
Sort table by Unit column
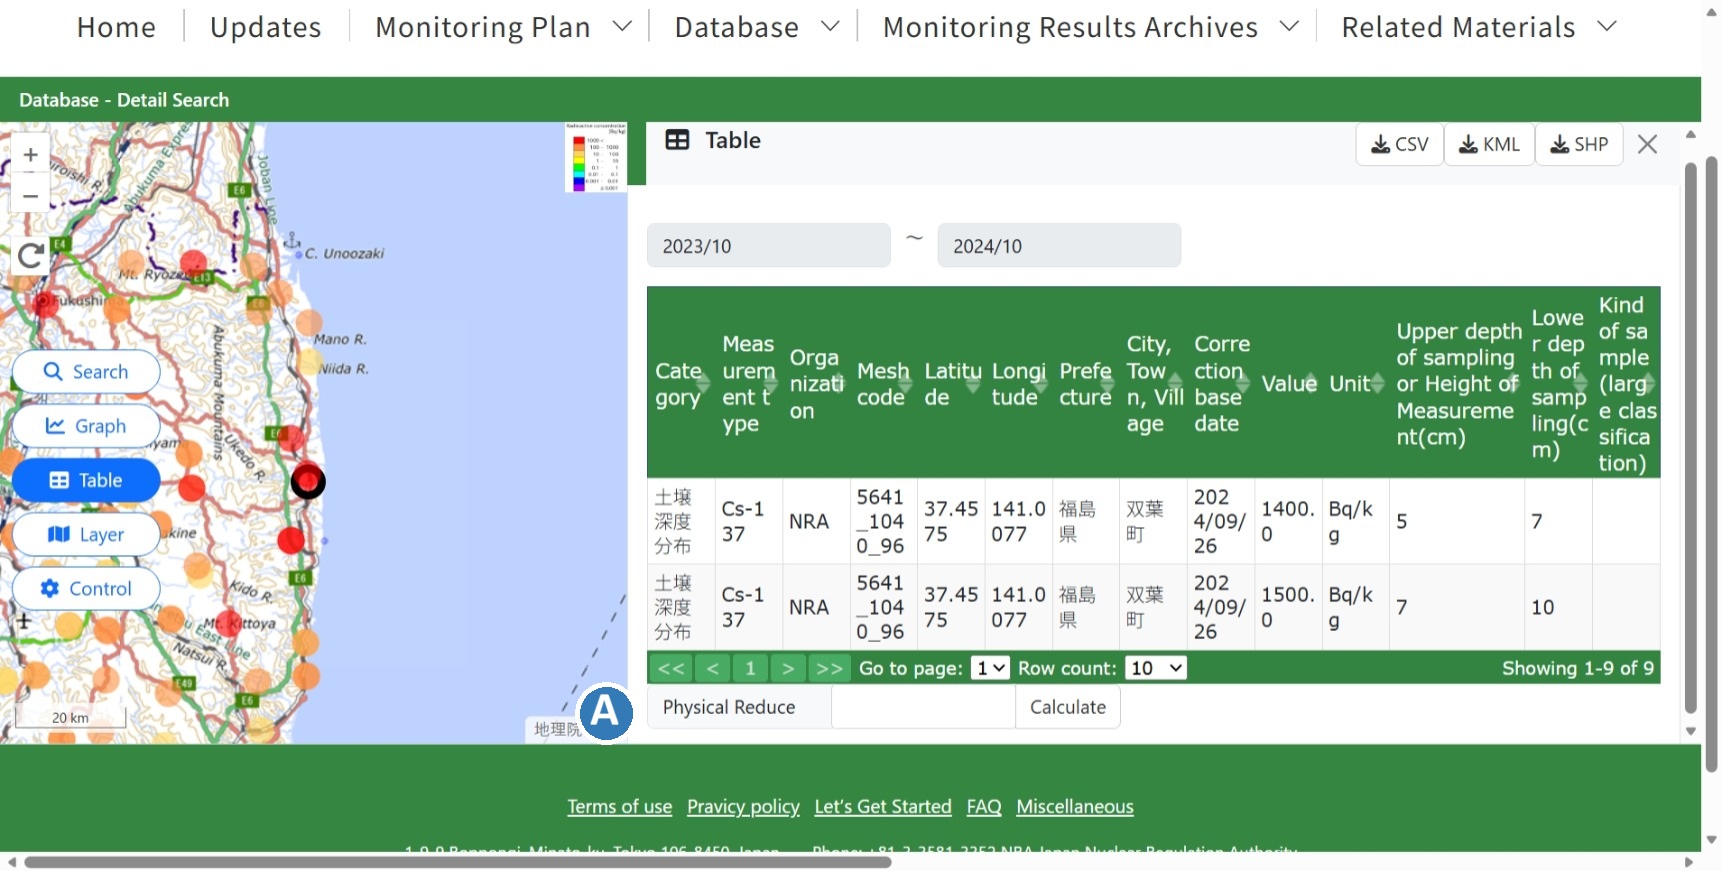click(x=1355, y=384)
